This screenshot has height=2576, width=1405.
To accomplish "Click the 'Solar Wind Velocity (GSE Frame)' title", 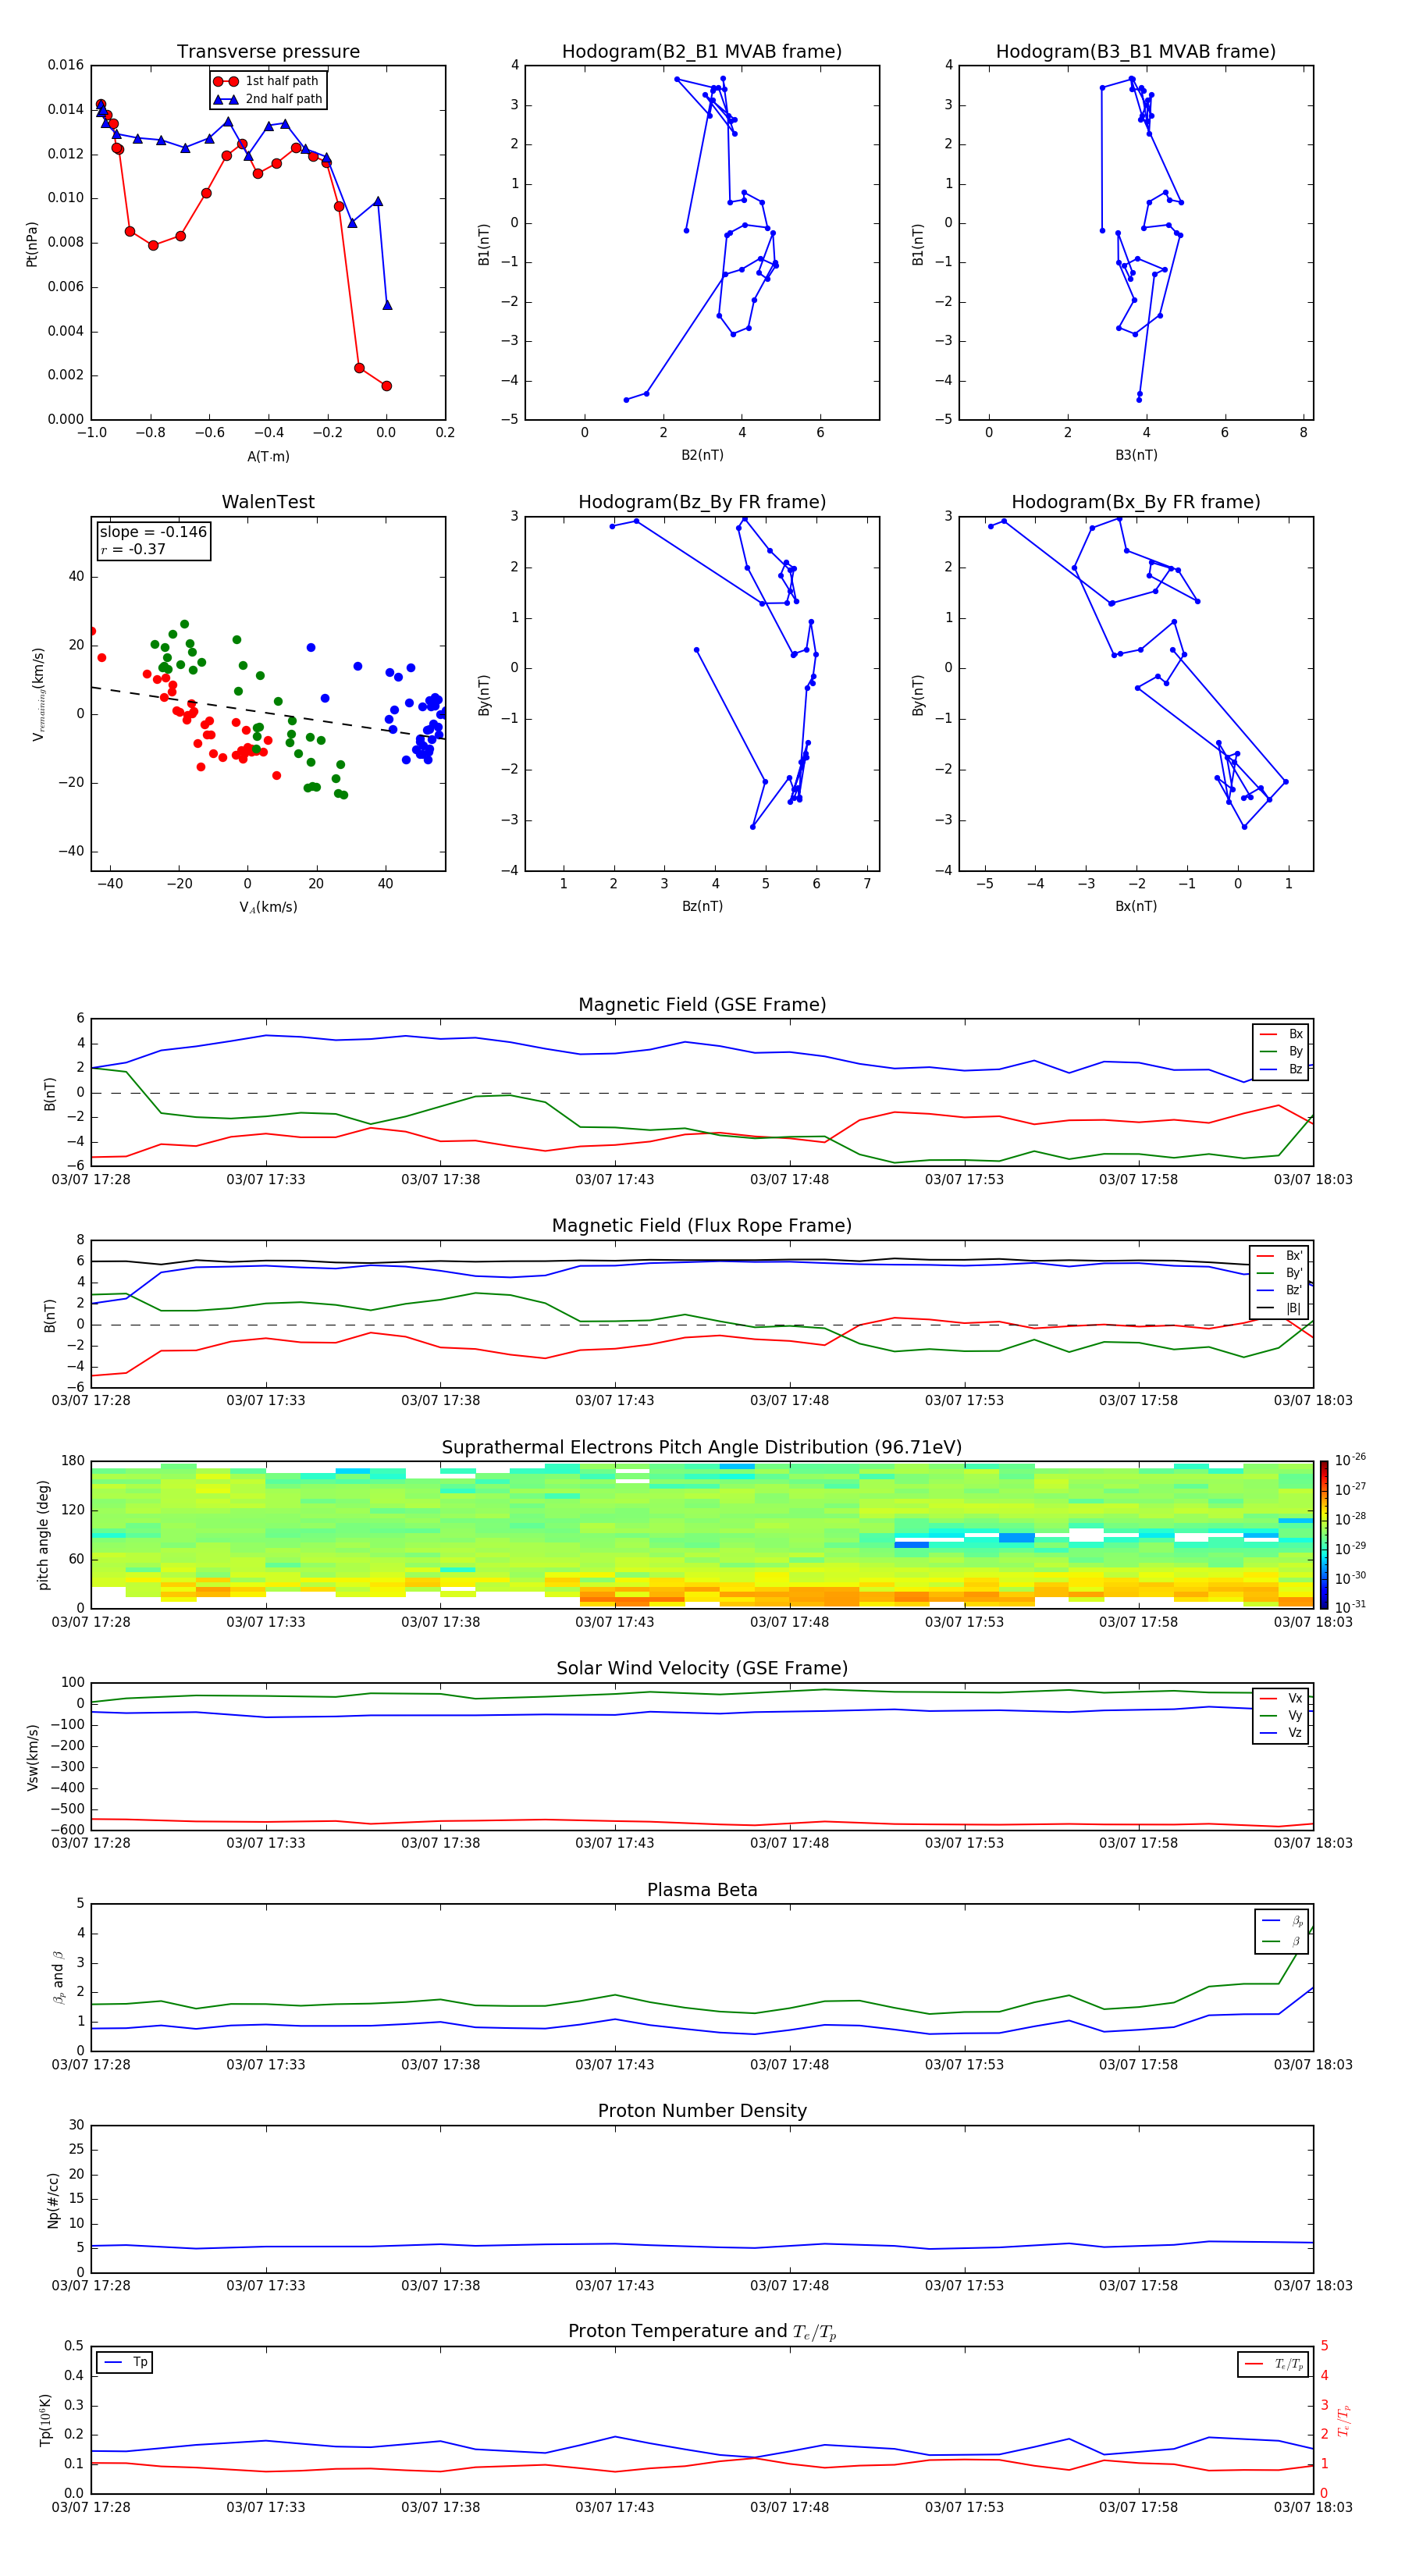I will [x=702, y=1669].
